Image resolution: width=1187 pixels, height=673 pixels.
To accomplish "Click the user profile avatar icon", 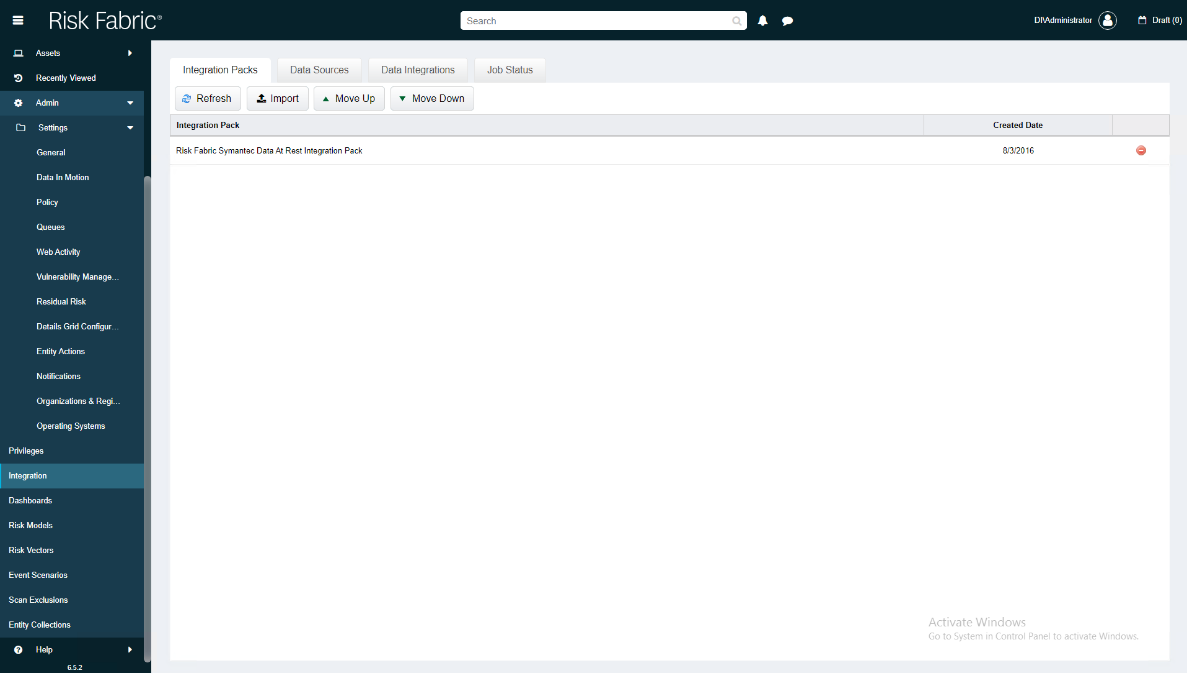I will (x=1107, y=20).
